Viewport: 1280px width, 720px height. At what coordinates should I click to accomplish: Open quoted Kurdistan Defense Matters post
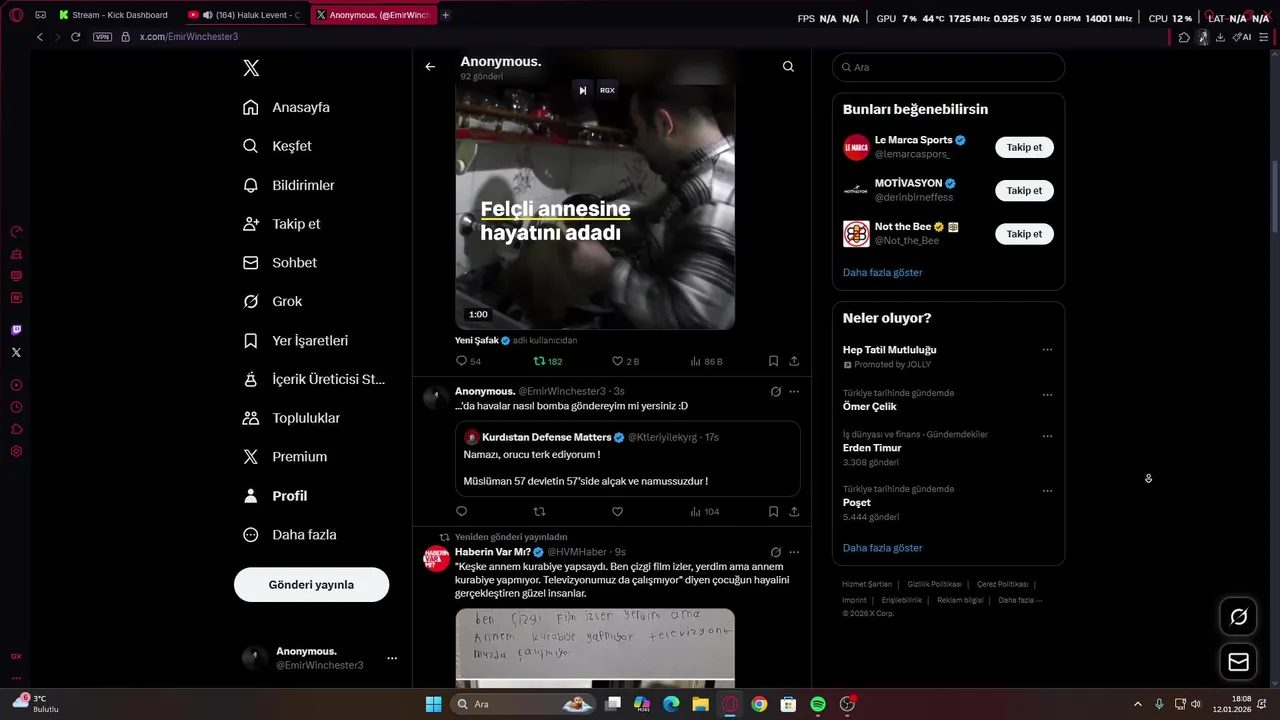click(627, 459)
